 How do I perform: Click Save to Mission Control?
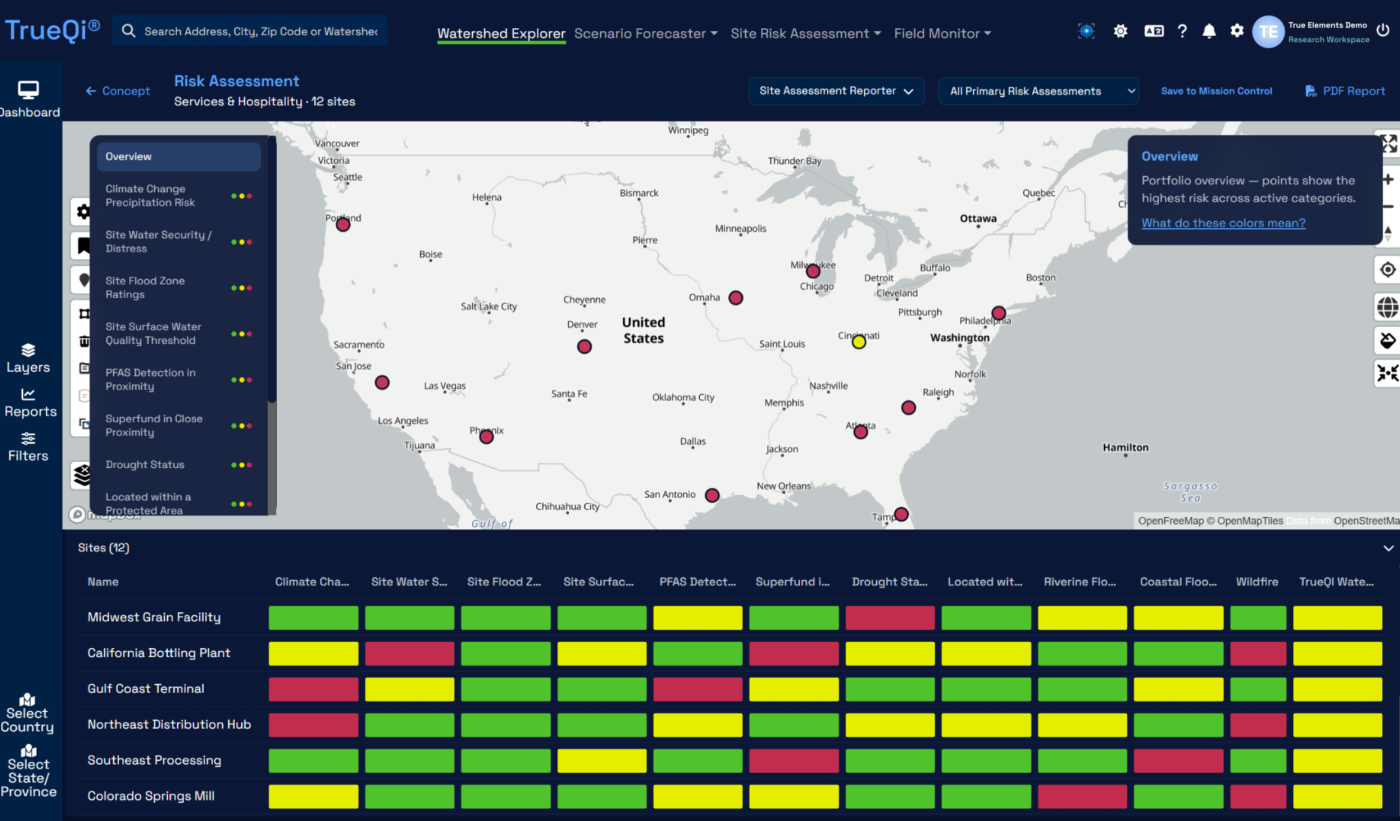tap(1216, 91)
